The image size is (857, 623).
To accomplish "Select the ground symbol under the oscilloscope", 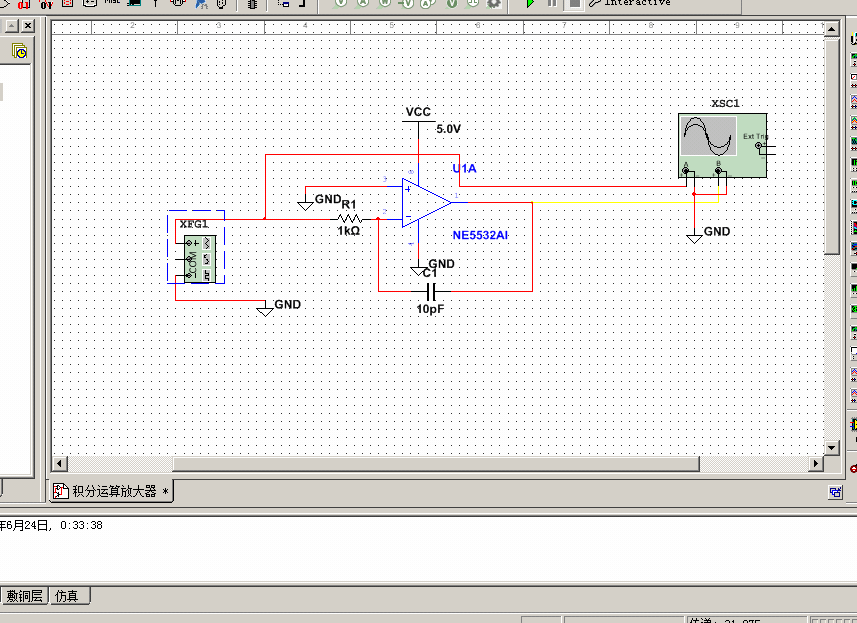I will click(x=694, y=238).
